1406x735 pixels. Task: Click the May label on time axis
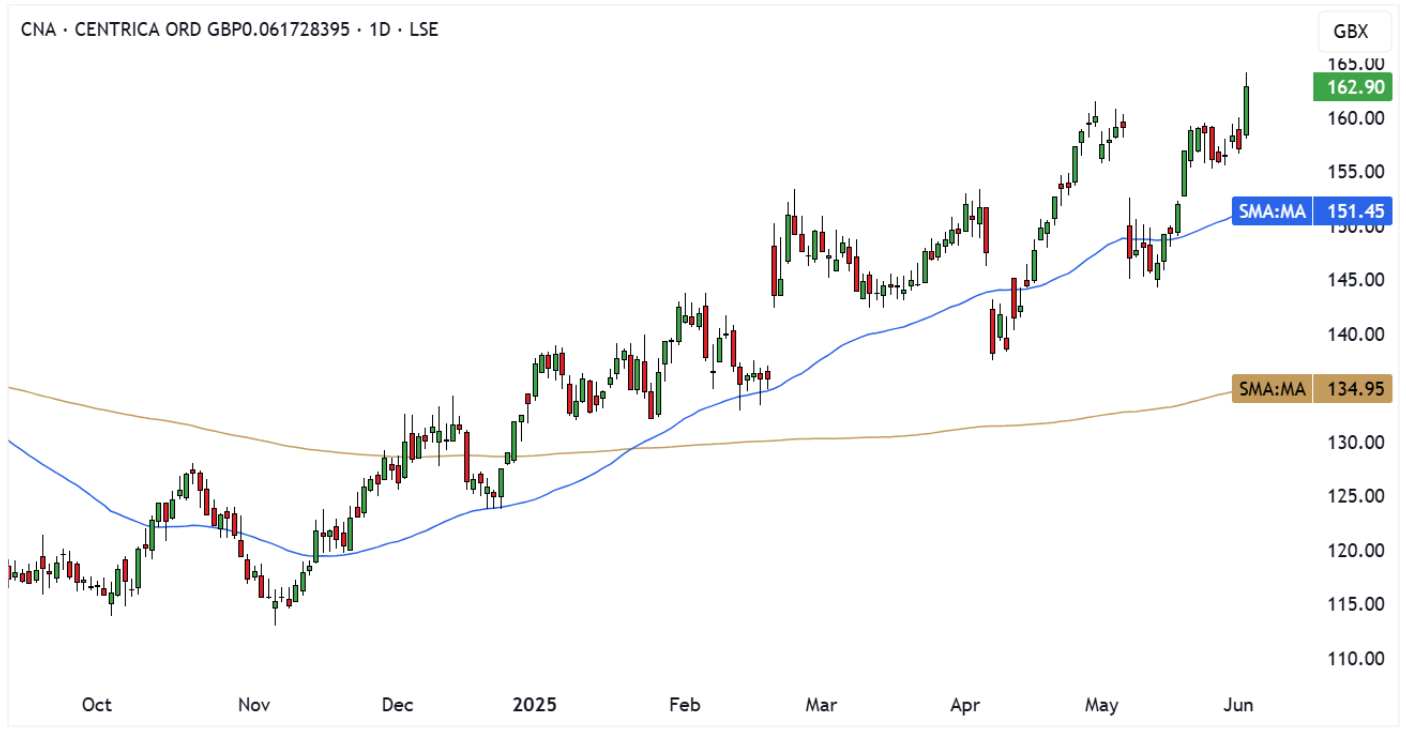tap(1101, 705)
